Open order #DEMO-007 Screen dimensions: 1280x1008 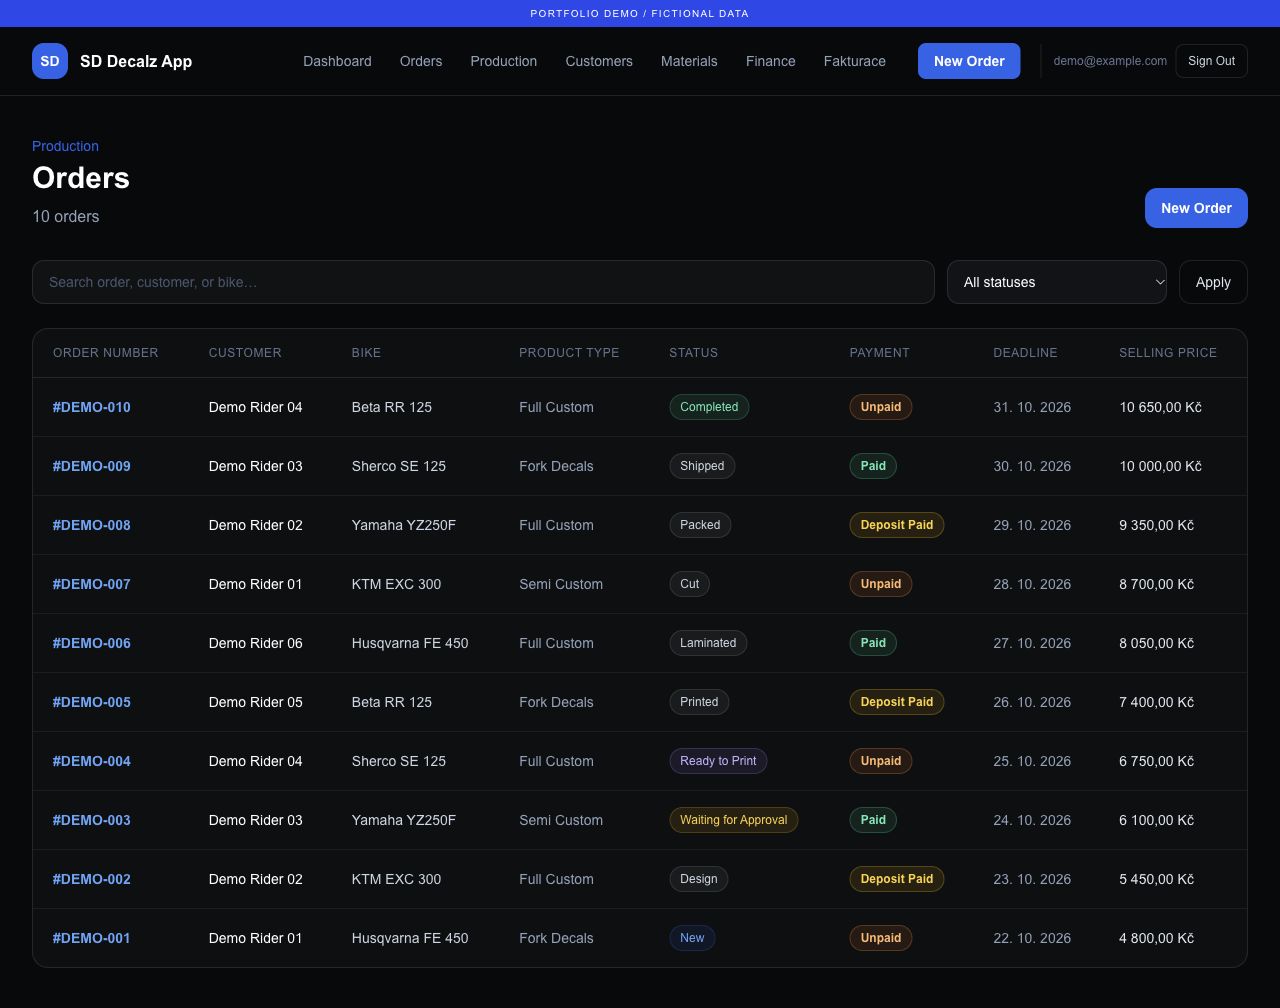92,584
